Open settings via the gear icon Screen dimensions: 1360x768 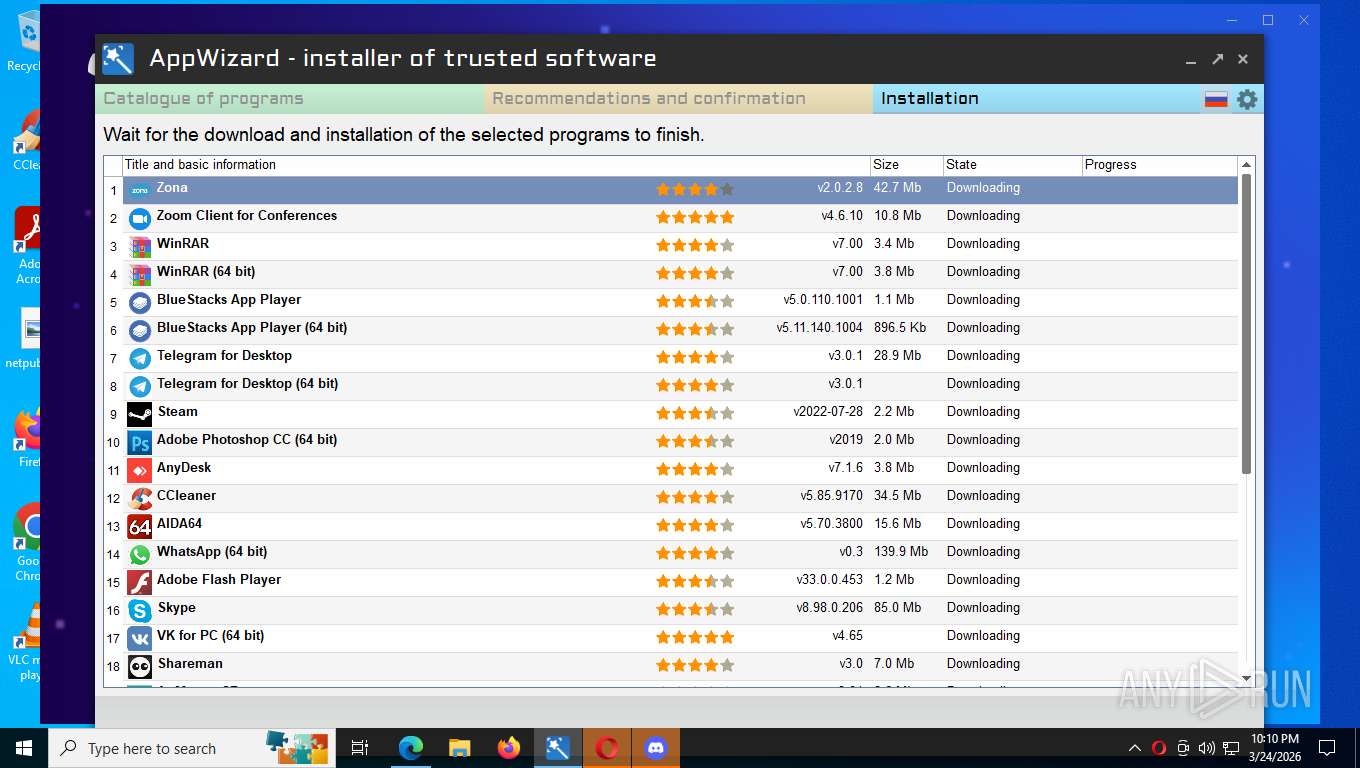pos(1247,99)
